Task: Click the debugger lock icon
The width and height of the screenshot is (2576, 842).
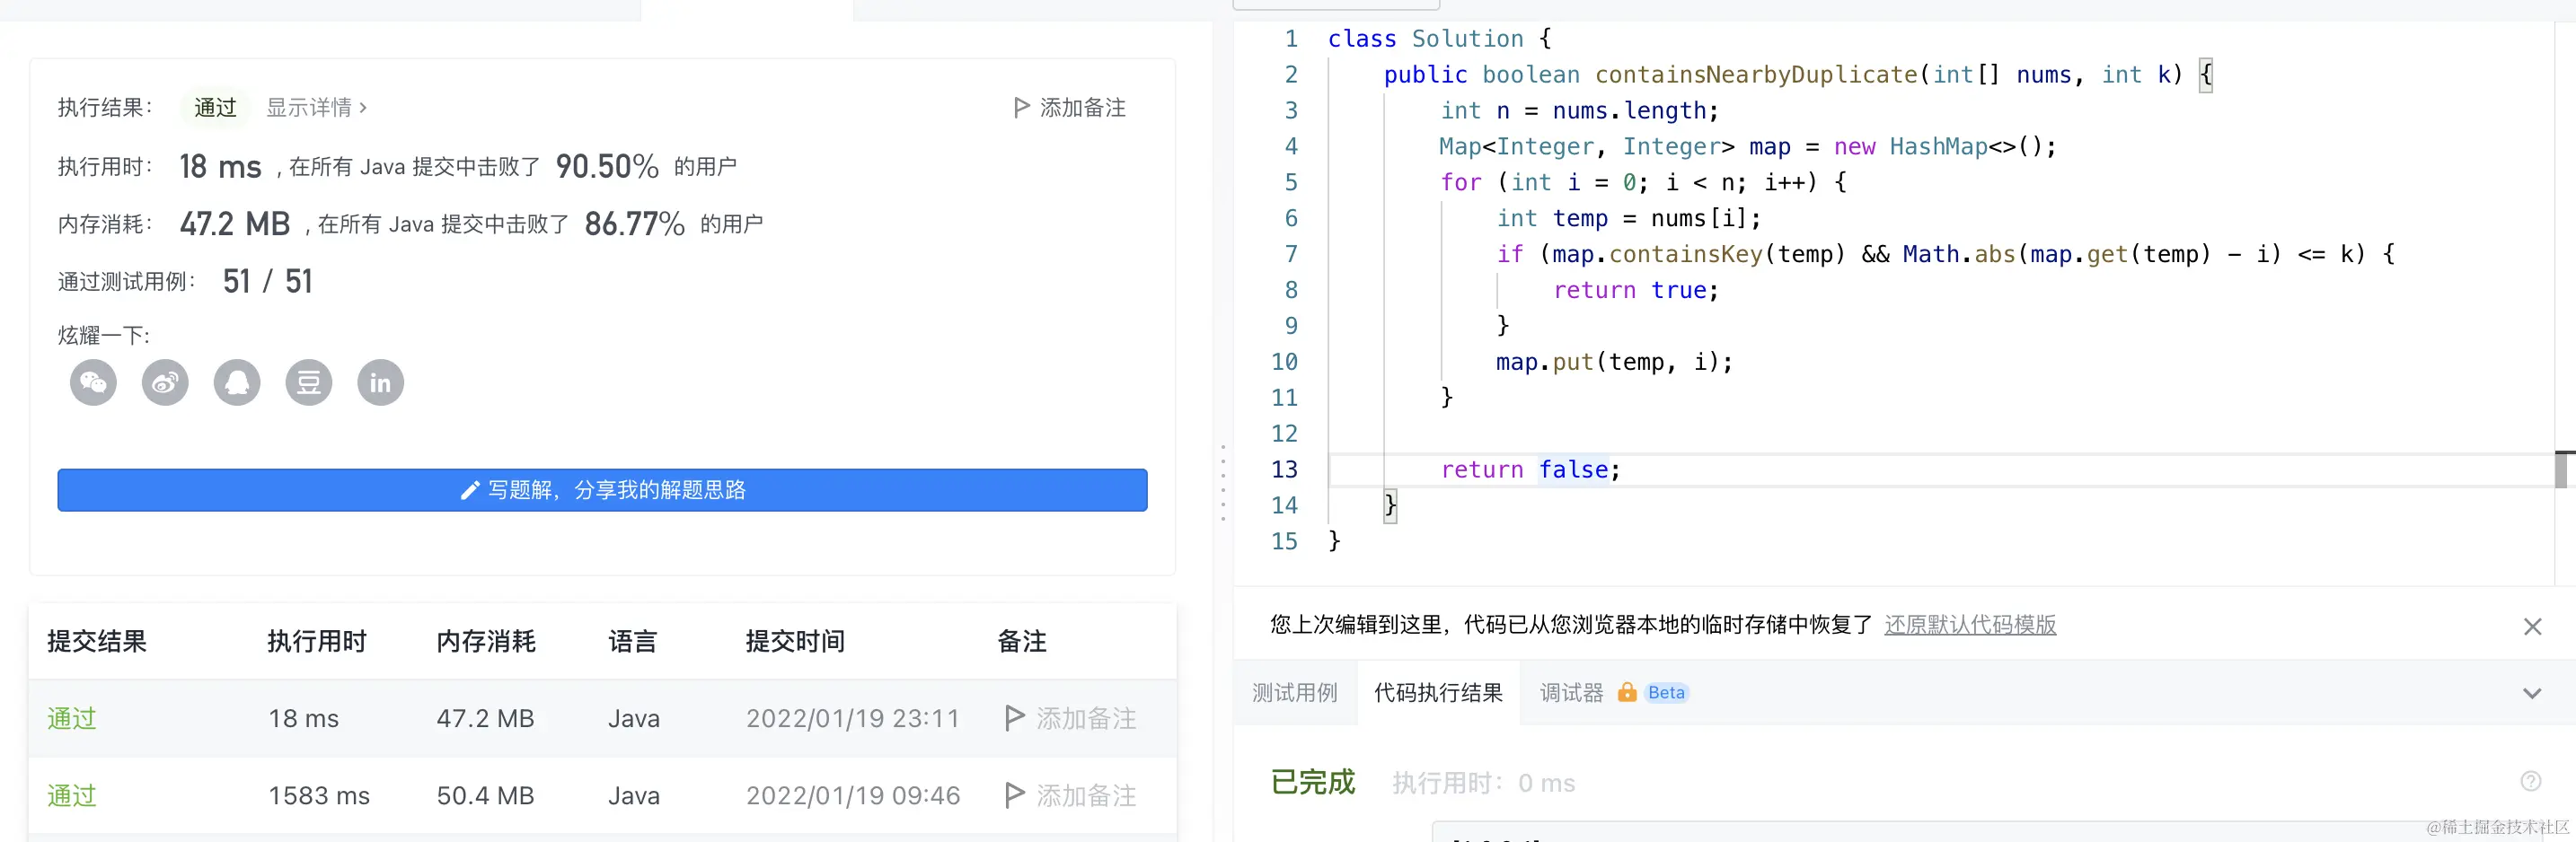Action: tap(1627, 692)
